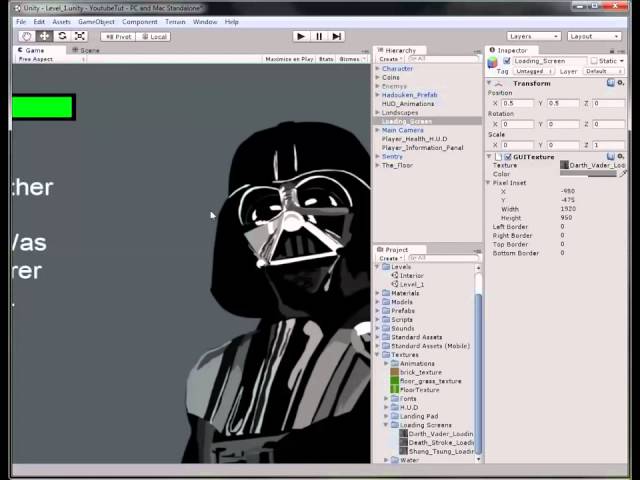The height and width of the screenshot is (480, 640).
Task: Pick color with the eyedropper
Action: click(622, 174)
